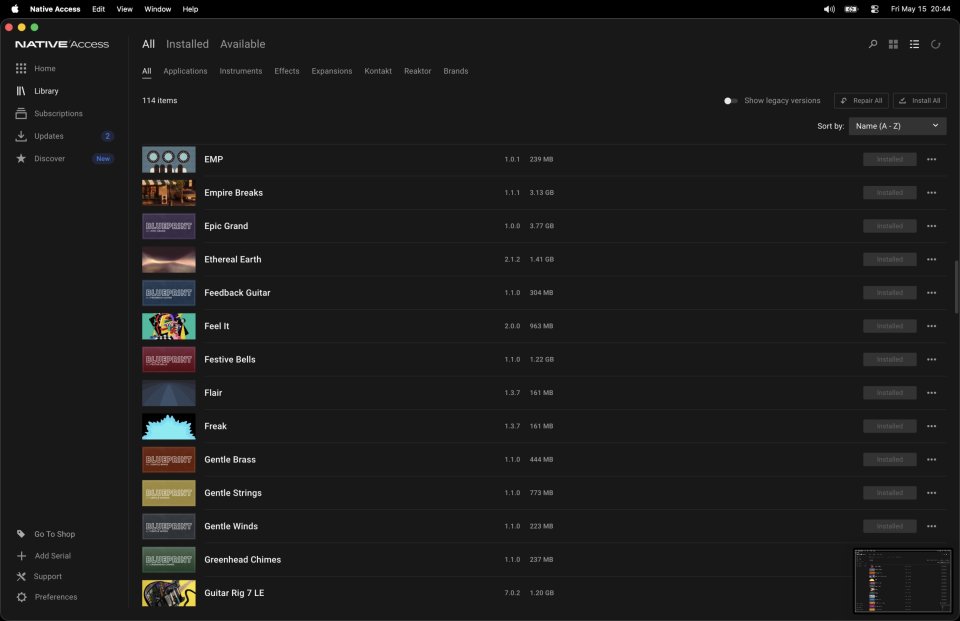
Task: Click the Go To Shop tag icon
Action: click(21, 534)
